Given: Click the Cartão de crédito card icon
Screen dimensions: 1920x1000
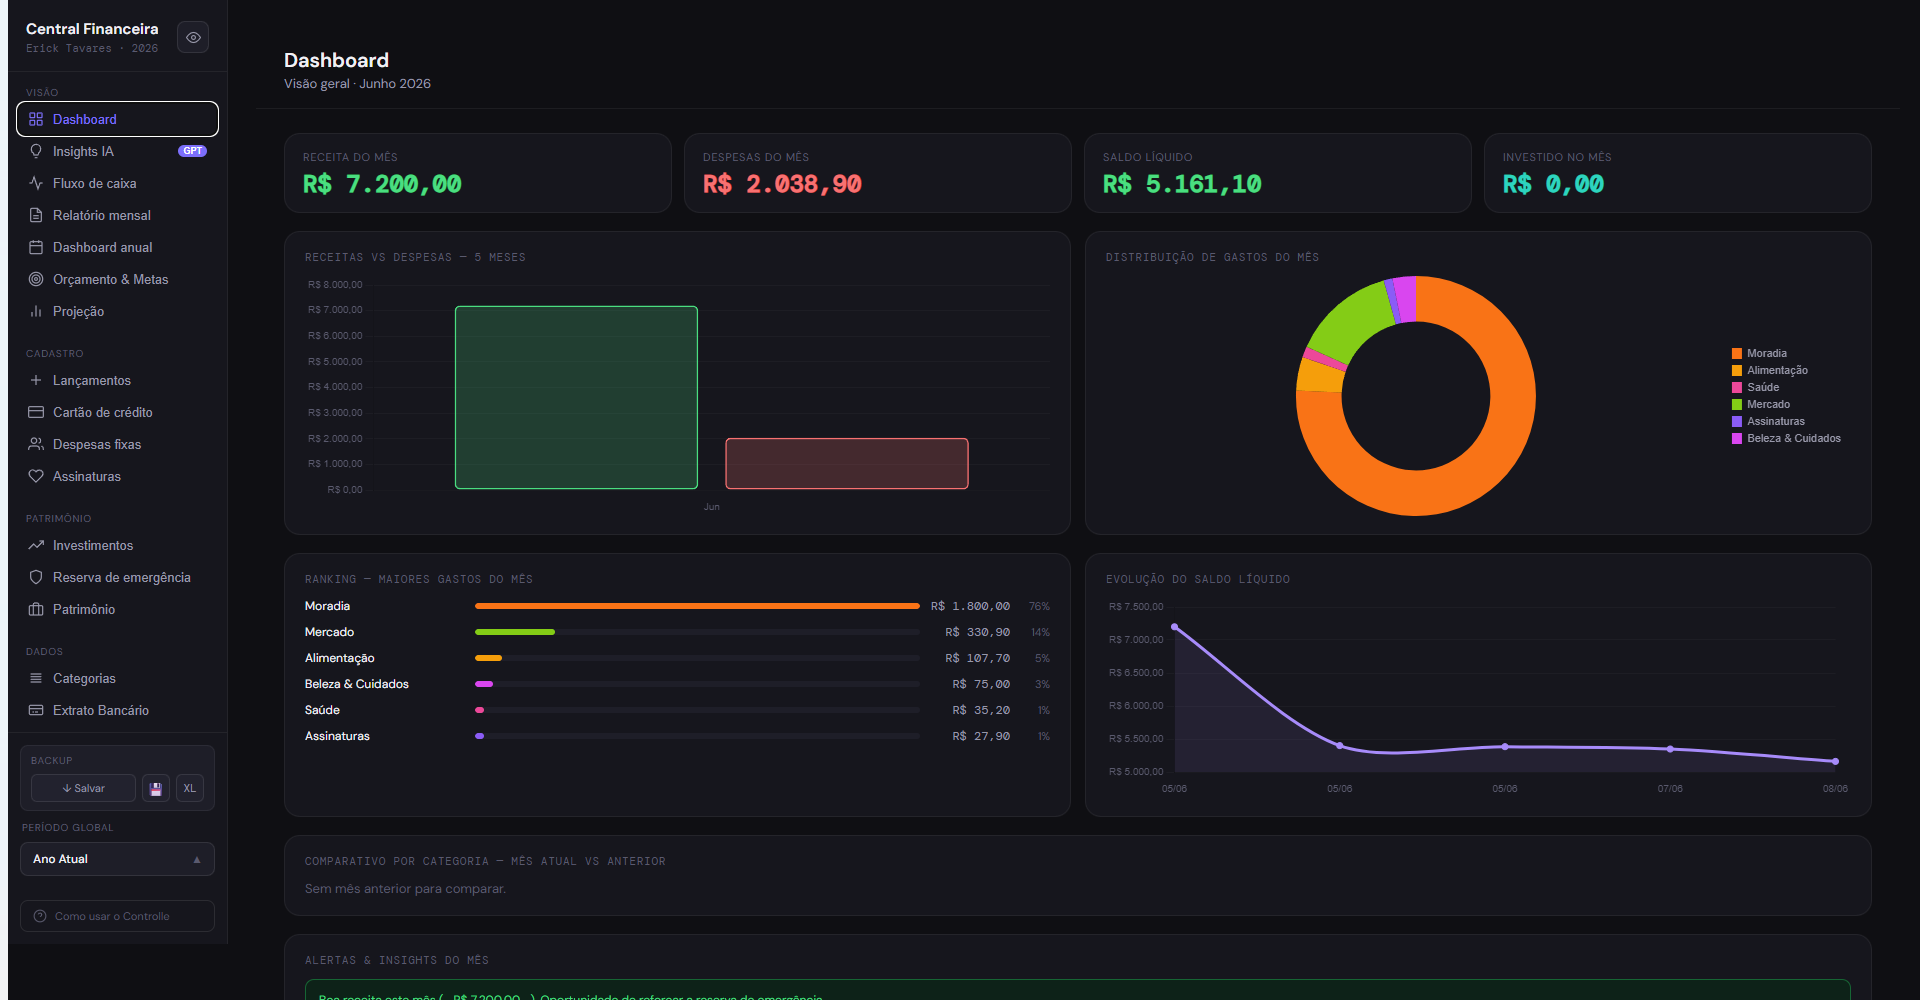Looking at the screenshot, I should pos(36,412).
